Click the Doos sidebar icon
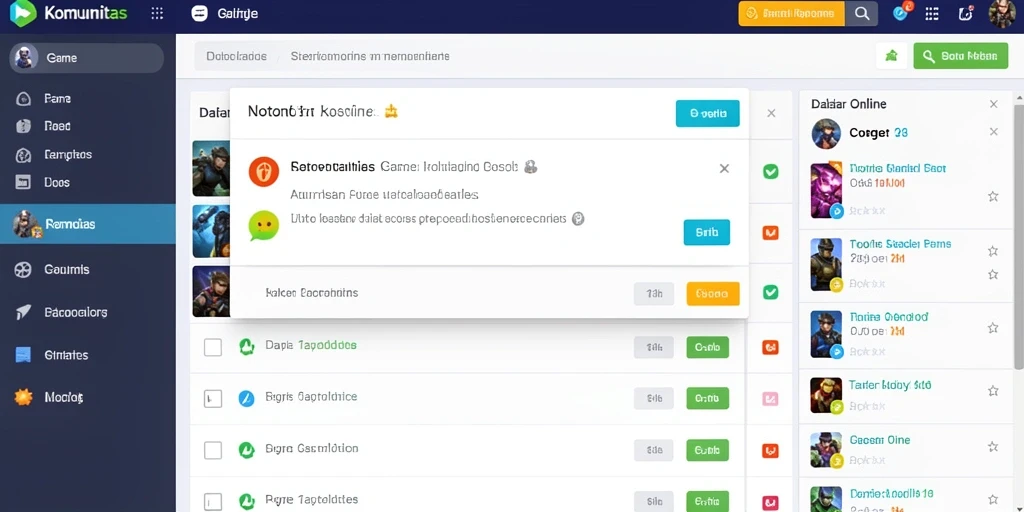 click(23, 182)
